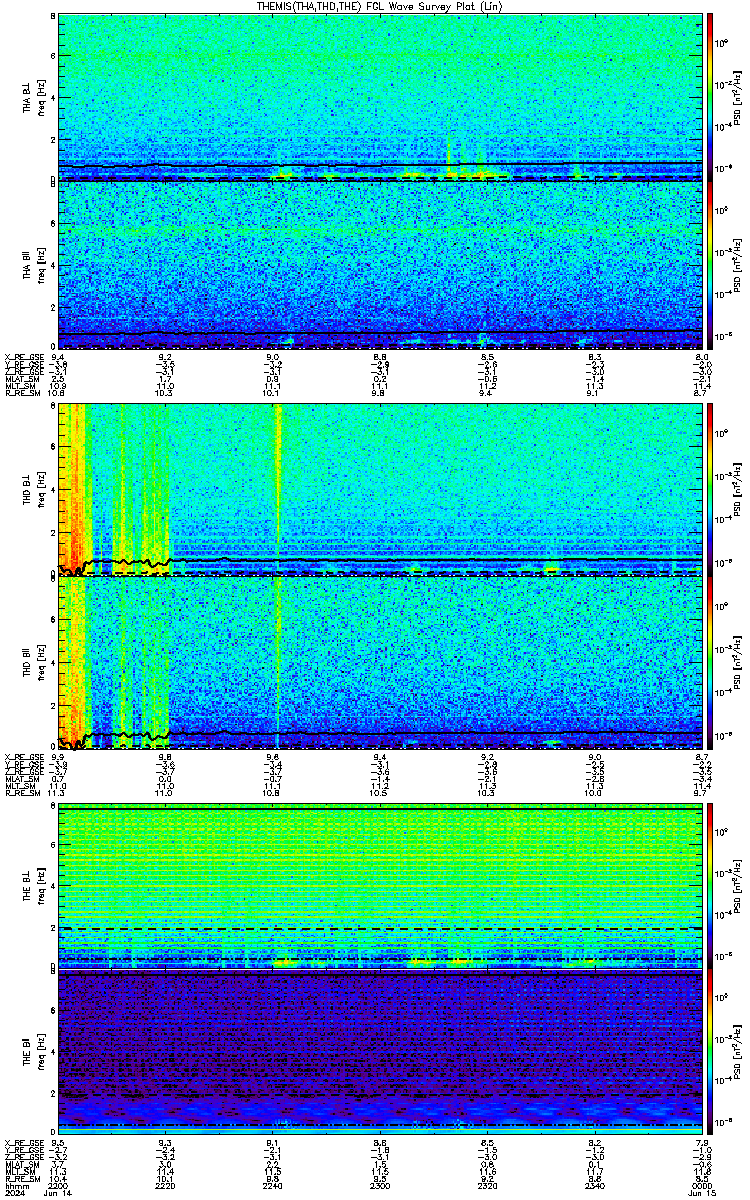Click the THD B-perpendicular PSD color bar
Image resolution: width=750 pixels, height=1200 pixels.
pyautogui.click(x=711, y=489)
